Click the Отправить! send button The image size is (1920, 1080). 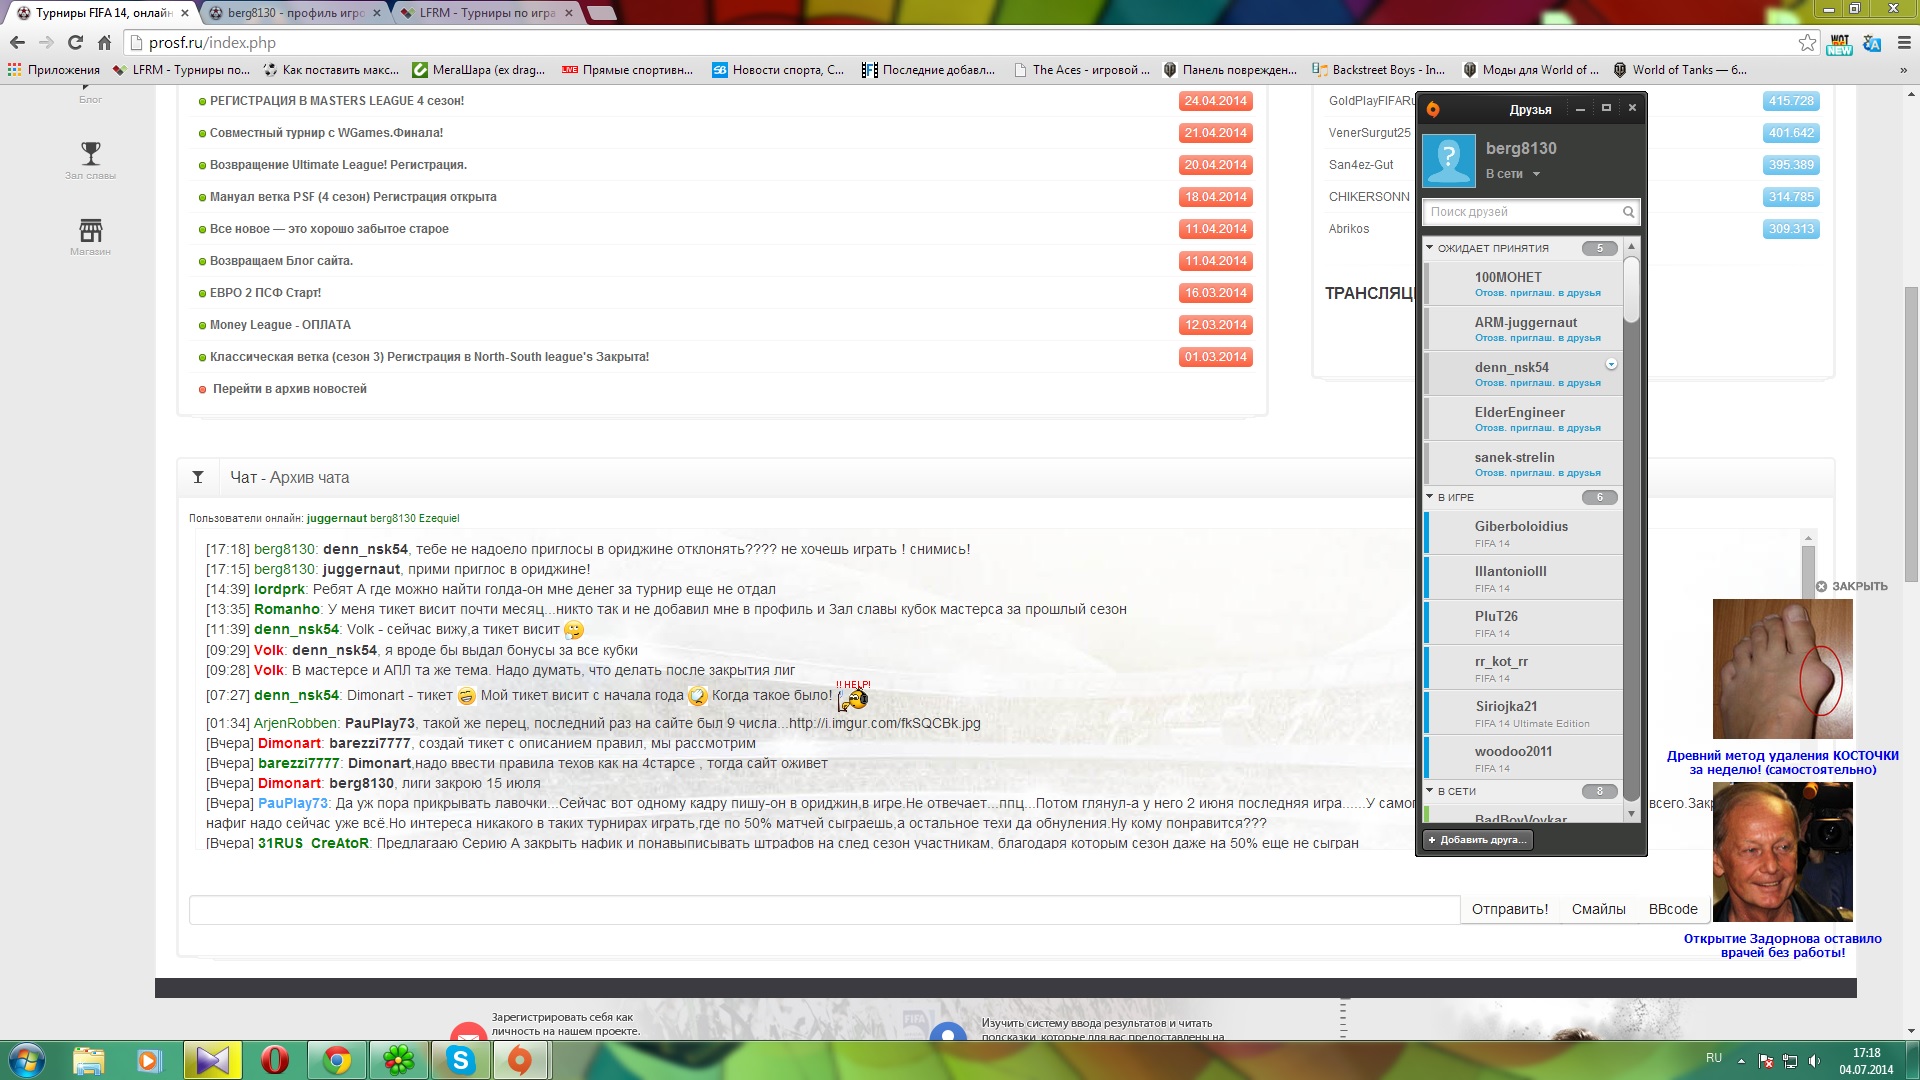coord(1509,909)
